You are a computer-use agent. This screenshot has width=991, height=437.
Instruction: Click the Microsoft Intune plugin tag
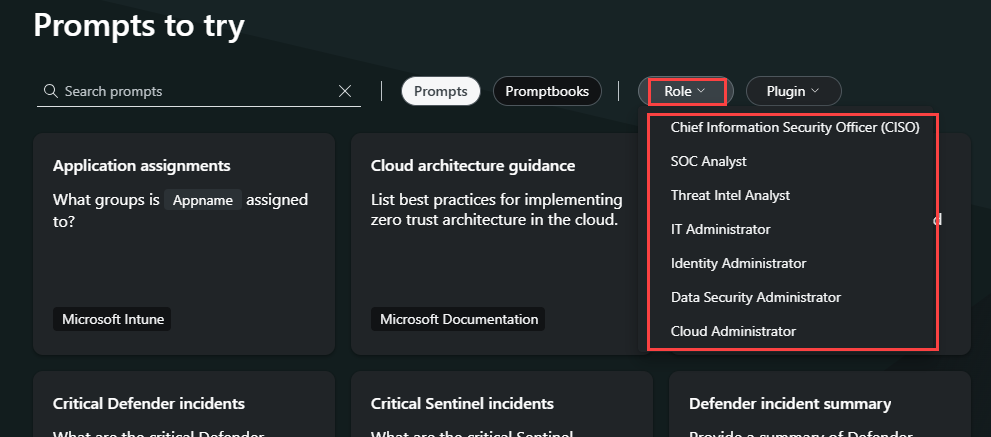112,319
